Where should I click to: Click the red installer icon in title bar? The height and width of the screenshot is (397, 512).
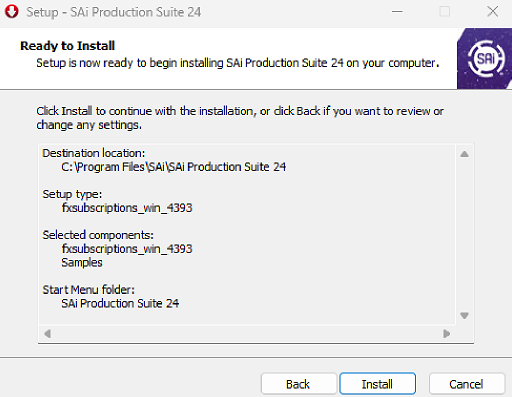[12, 12]
